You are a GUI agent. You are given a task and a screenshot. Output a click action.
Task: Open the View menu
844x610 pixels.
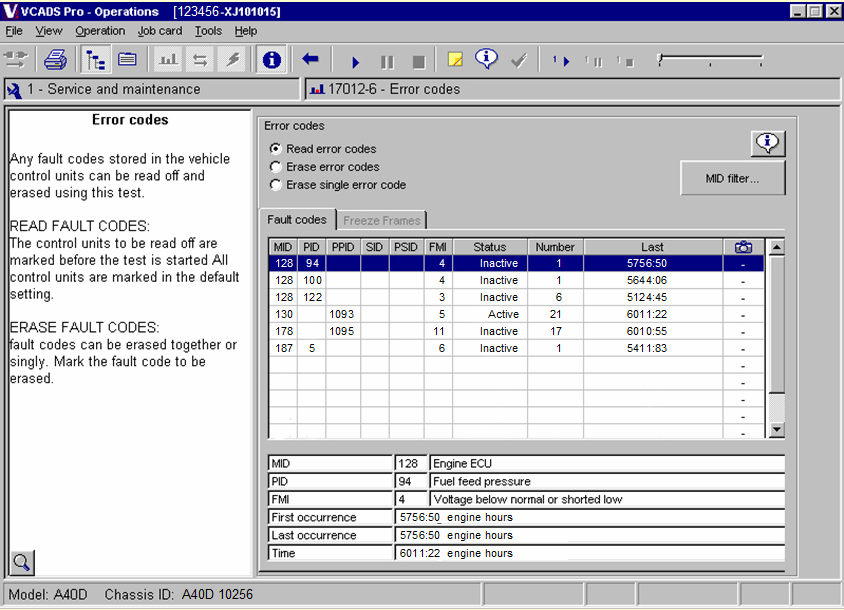coord(49,31)
